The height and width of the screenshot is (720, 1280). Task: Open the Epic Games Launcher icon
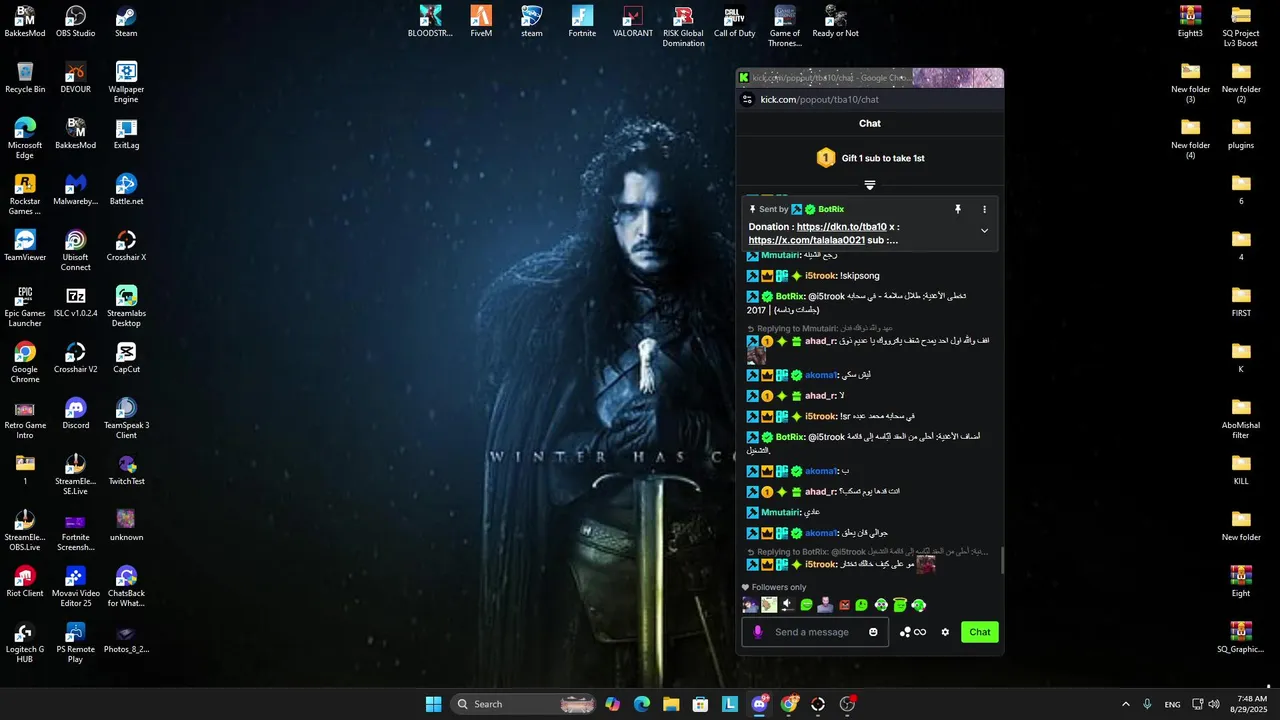(x=25, y=307)
